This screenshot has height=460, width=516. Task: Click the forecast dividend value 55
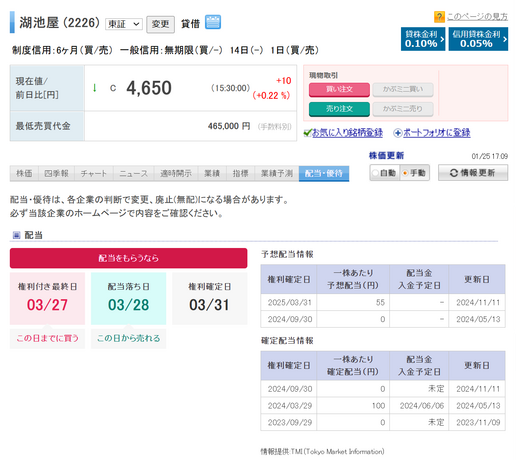coord(380,302)
